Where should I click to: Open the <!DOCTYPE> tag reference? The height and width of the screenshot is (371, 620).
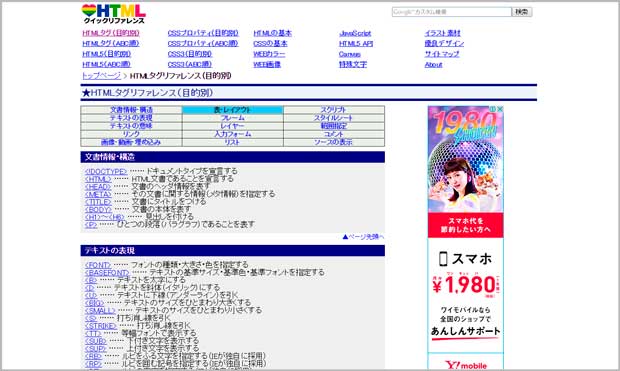pos(106,171)
